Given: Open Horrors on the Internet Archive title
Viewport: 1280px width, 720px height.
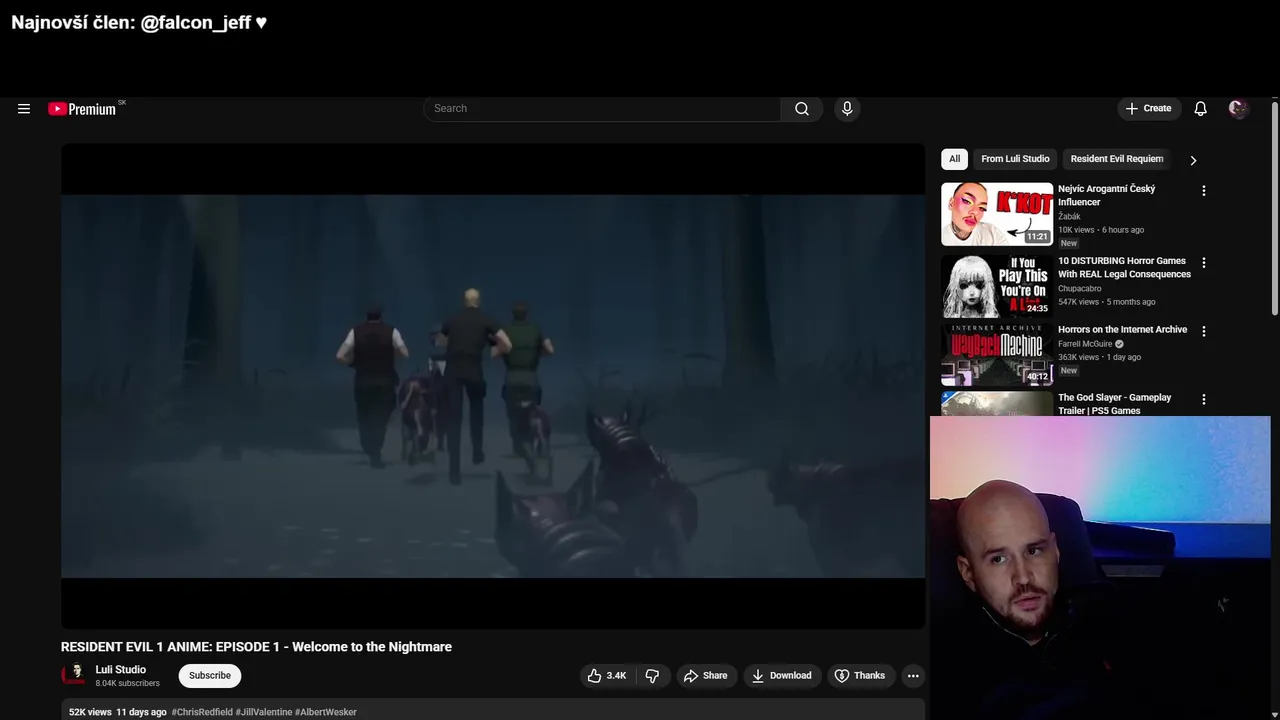Looking at the screenshot, I should tap(1122, 330).
